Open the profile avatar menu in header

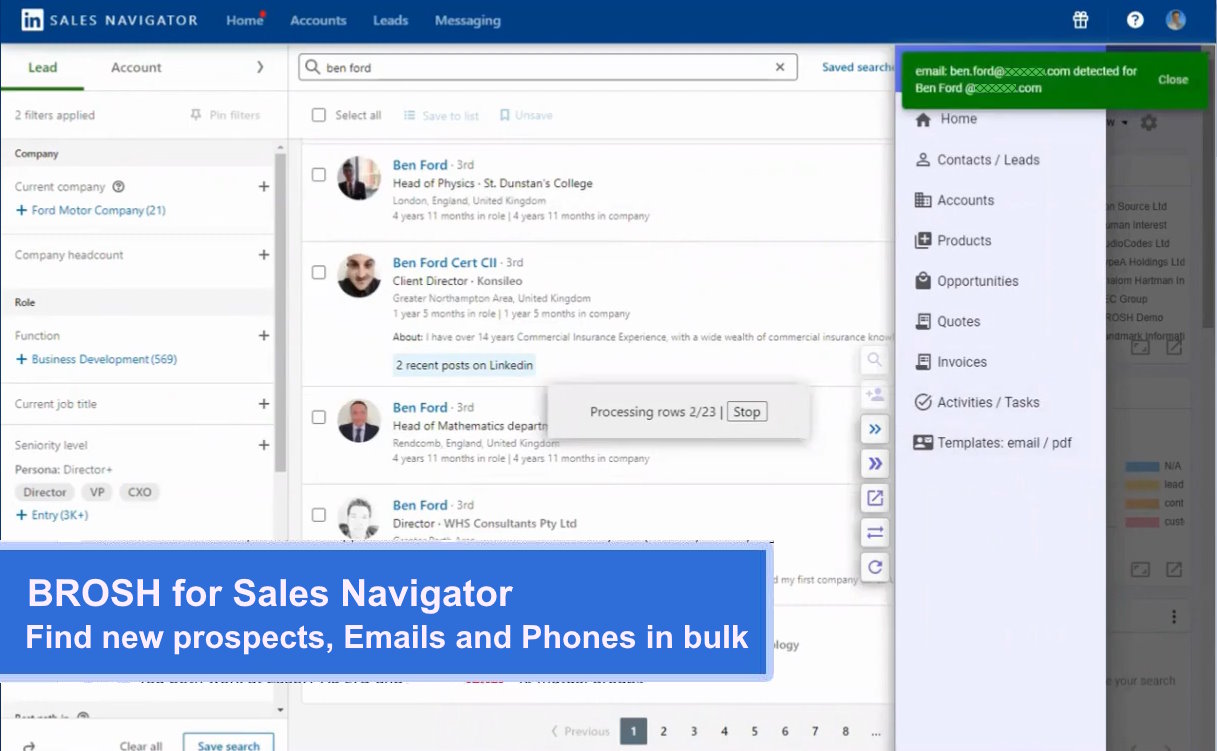tap(1176, 20)
